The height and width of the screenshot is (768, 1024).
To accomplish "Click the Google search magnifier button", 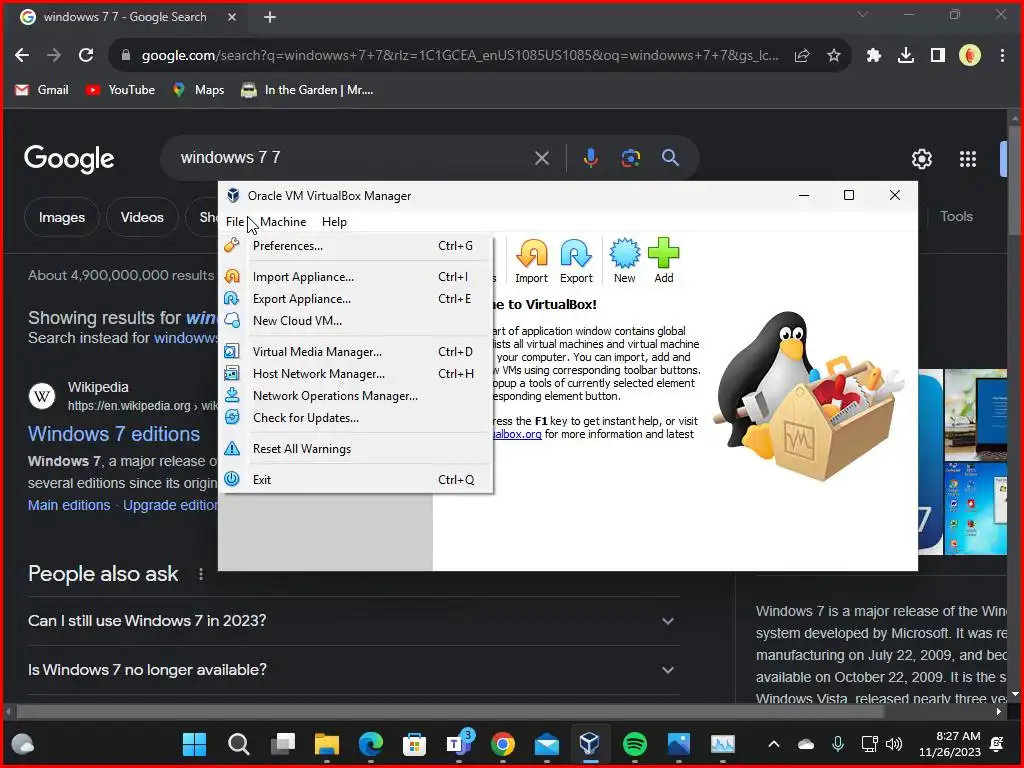I will 670,158.
